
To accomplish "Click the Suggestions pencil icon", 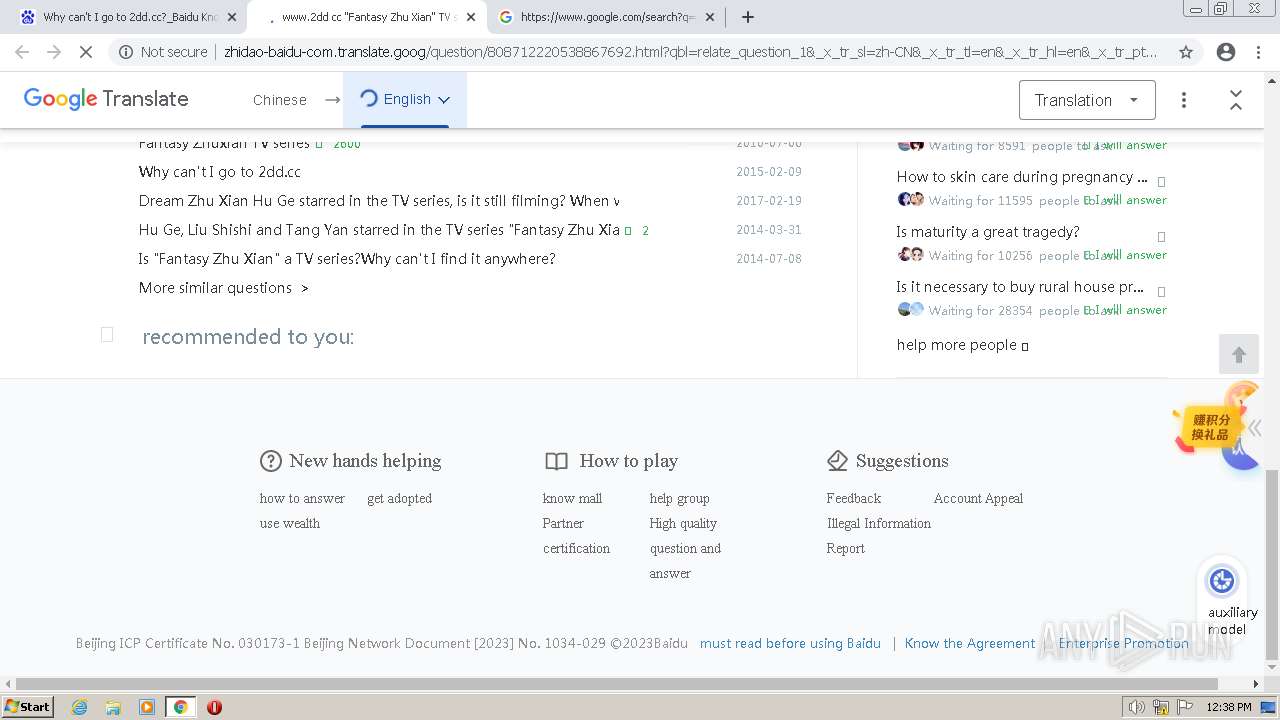I will [x=838, y=461].
